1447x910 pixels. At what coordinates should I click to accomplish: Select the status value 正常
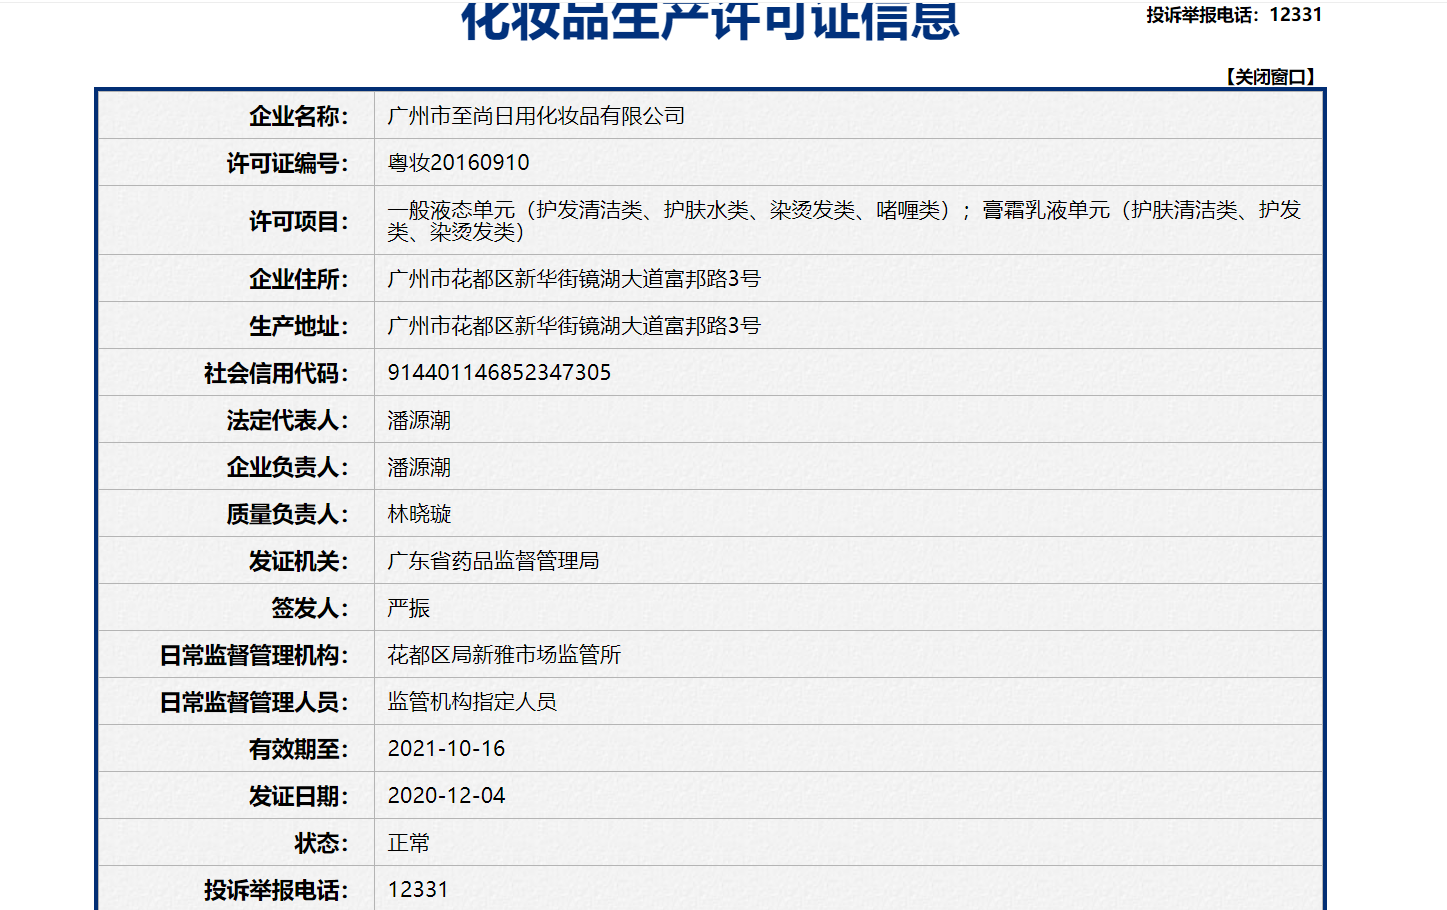click(x=409, y=843)
